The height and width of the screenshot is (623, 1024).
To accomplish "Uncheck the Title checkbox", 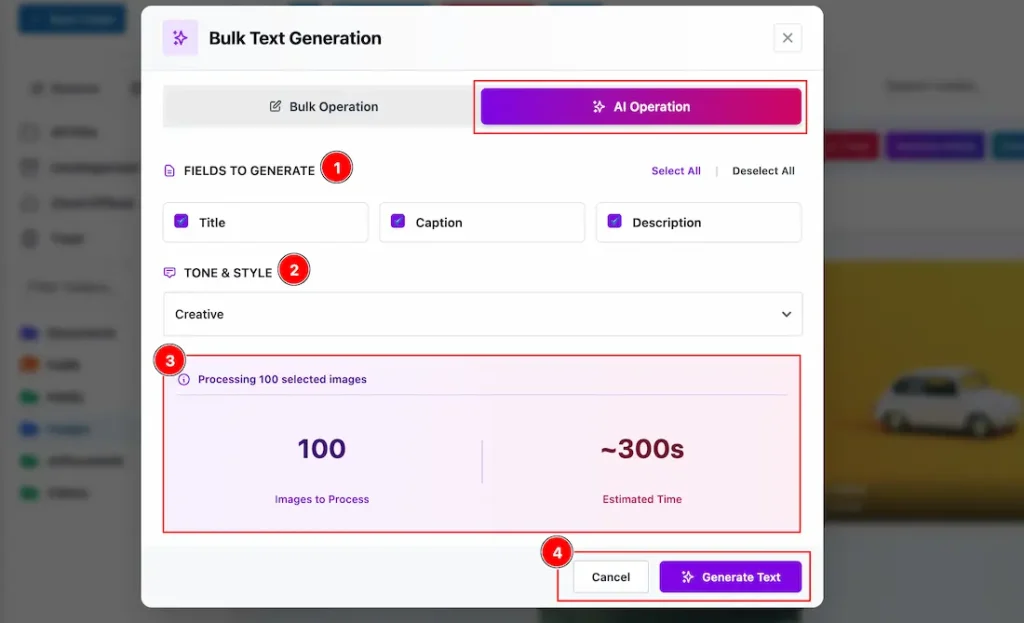I will pyautogui.click(x=181, y=221).
